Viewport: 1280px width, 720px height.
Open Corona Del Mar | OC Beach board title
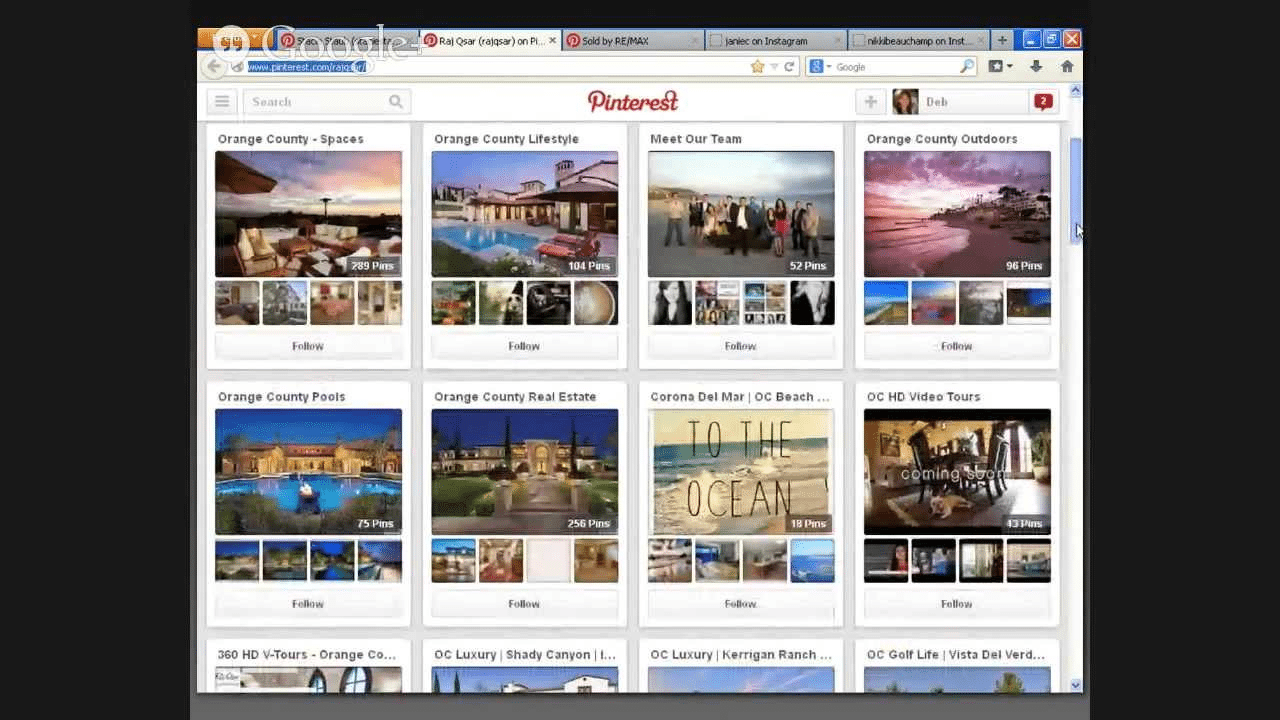point(740,397)
